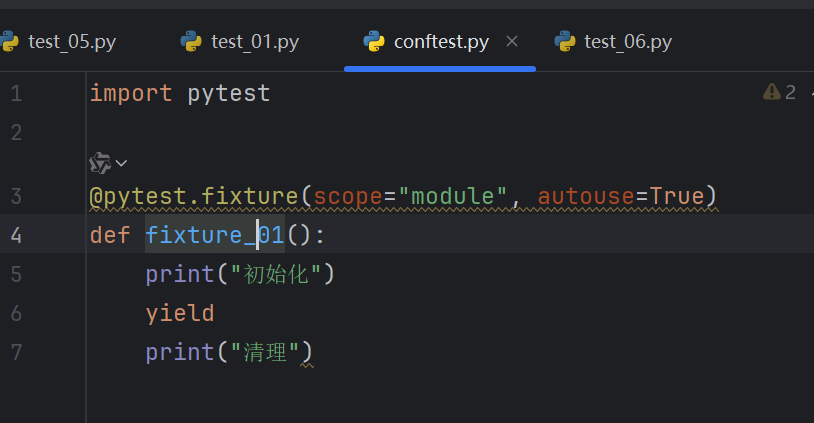Click the warning triangle inspection icon

click(771, 92)
